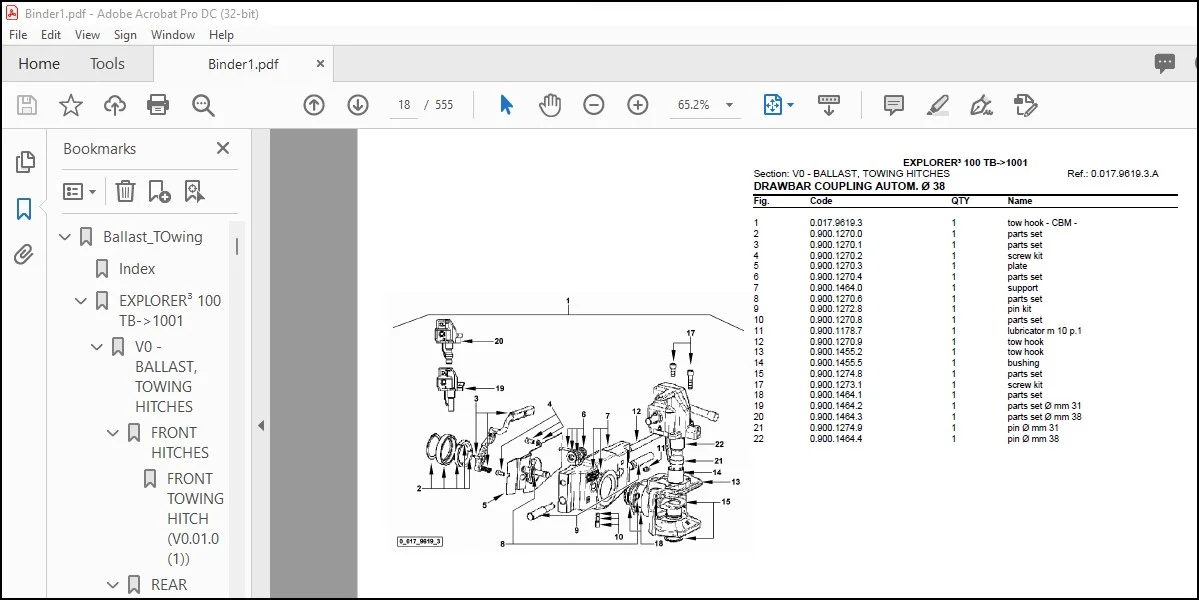The image size is (1199, 600).
Task: Collapse navigation pane with left arrow
Action: click(x=261, y=426)
